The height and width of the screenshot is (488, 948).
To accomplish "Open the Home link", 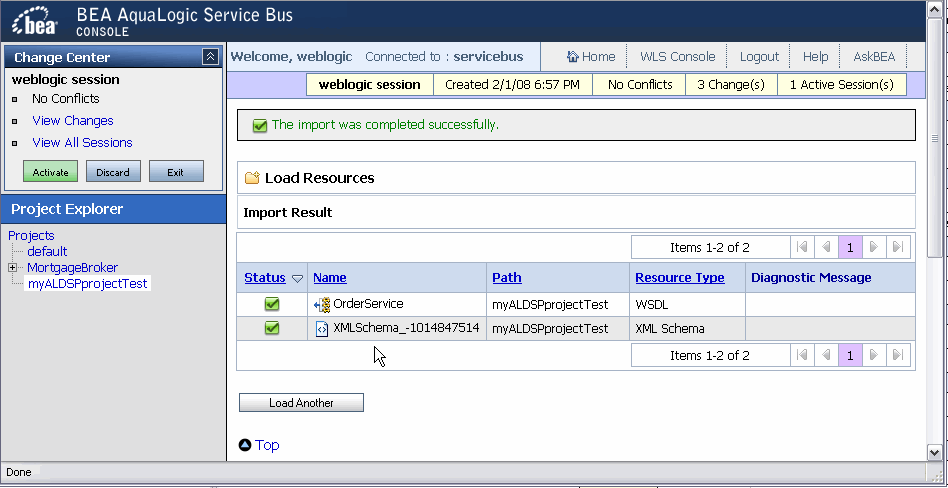I will click(599, 57).
